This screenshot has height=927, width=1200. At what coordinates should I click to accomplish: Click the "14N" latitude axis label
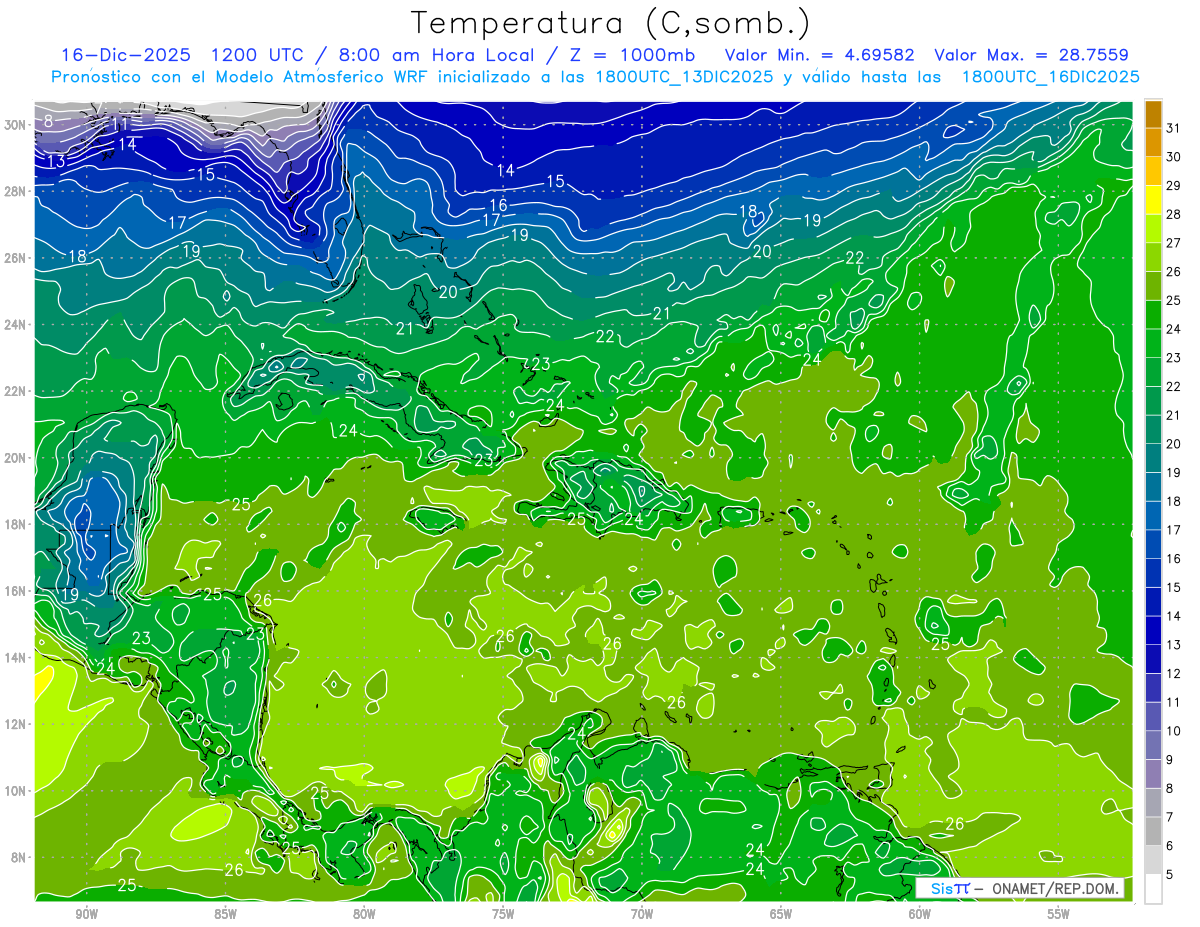[15, 657]
